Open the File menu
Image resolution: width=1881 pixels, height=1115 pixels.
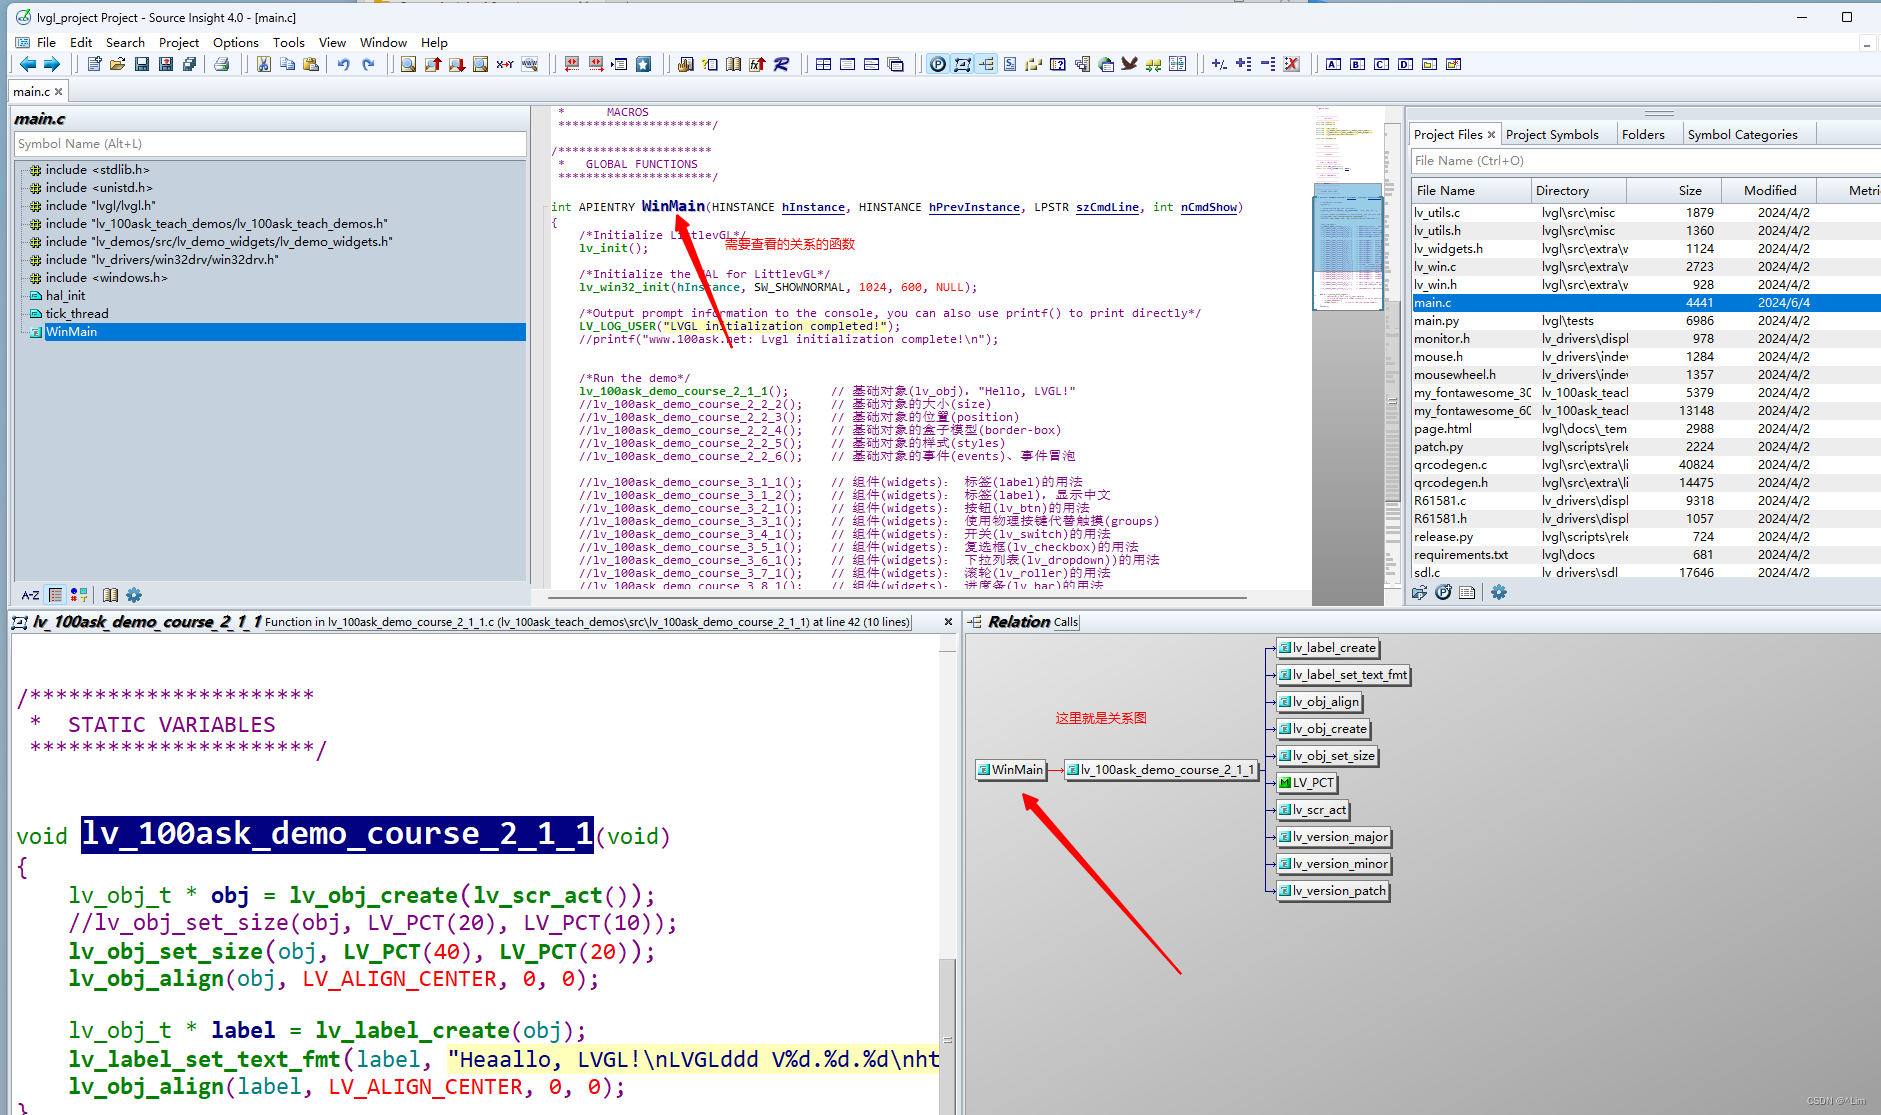point(46,42)
